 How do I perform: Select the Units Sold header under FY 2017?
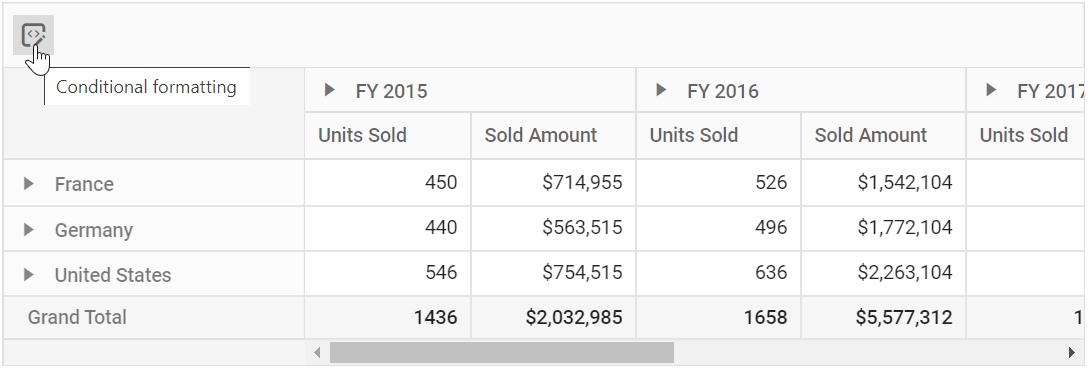[x=1024, y=135]
